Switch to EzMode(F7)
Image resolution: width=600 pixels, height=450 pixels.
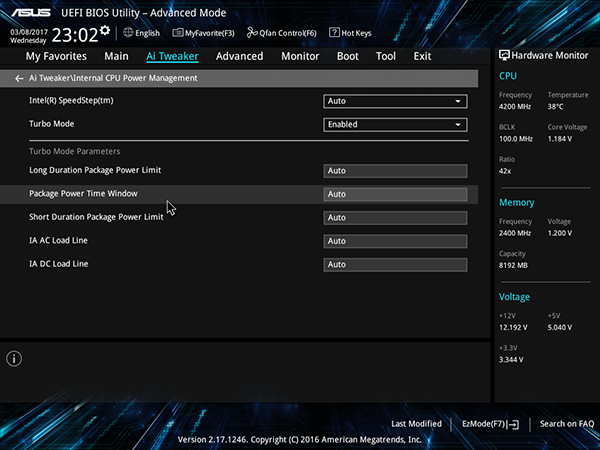coord(491,424)
